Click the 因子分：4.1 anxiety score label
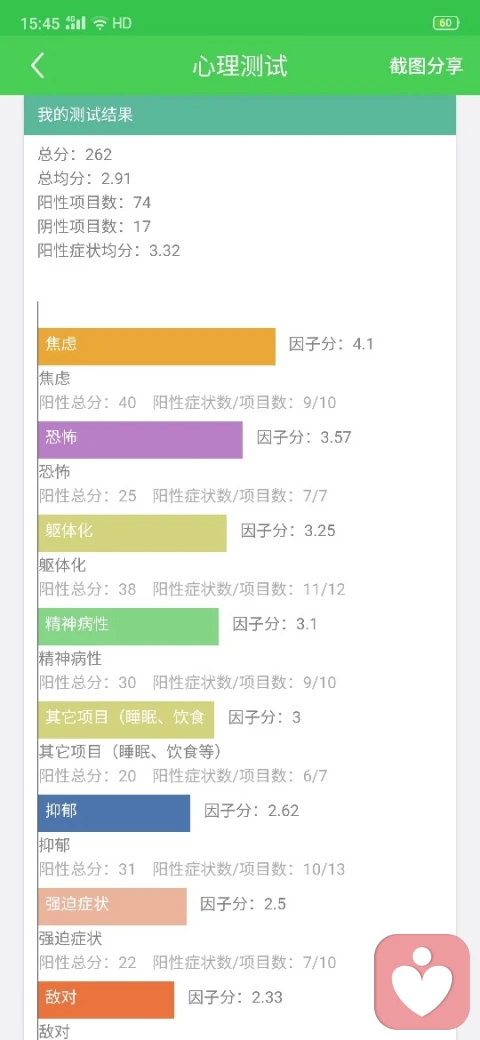The width and height of the screenshot is (480, 1040). 331,344
